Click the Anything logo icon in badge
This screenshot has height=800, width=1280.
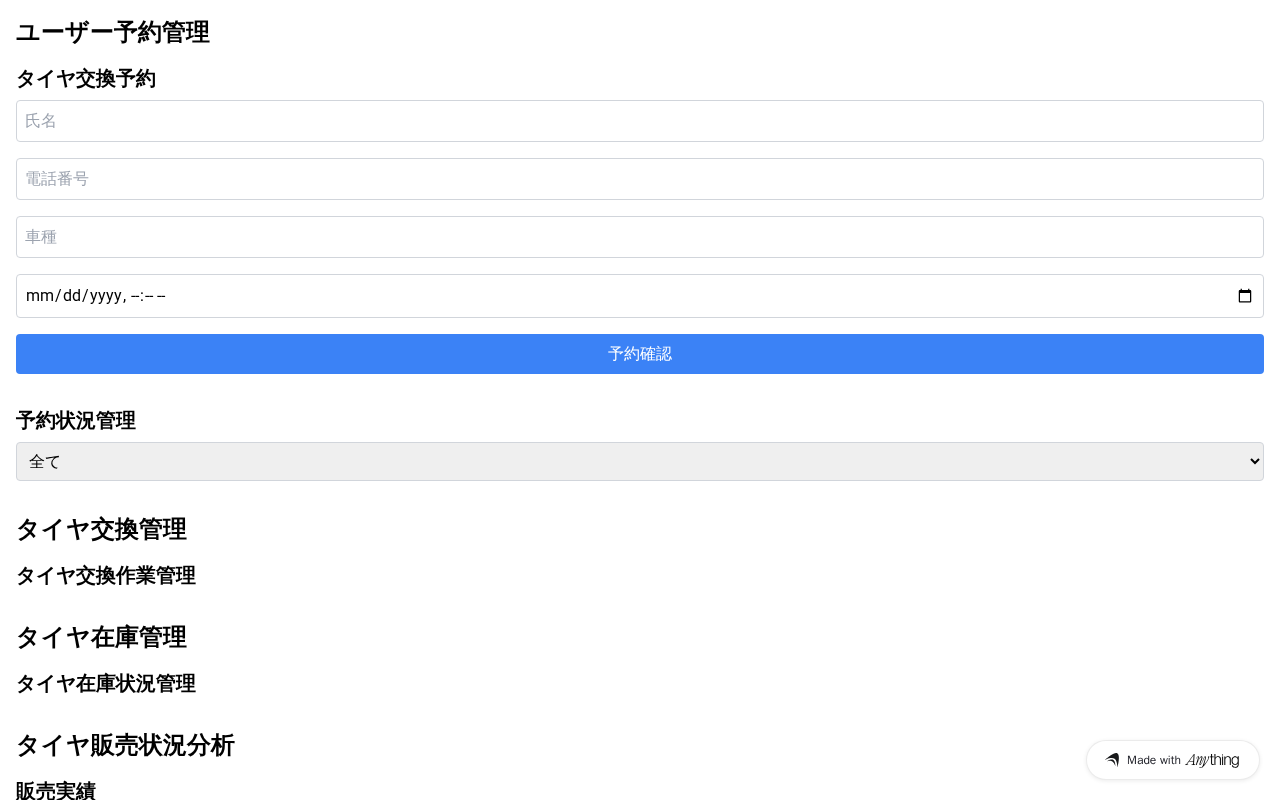(1112, 760)
